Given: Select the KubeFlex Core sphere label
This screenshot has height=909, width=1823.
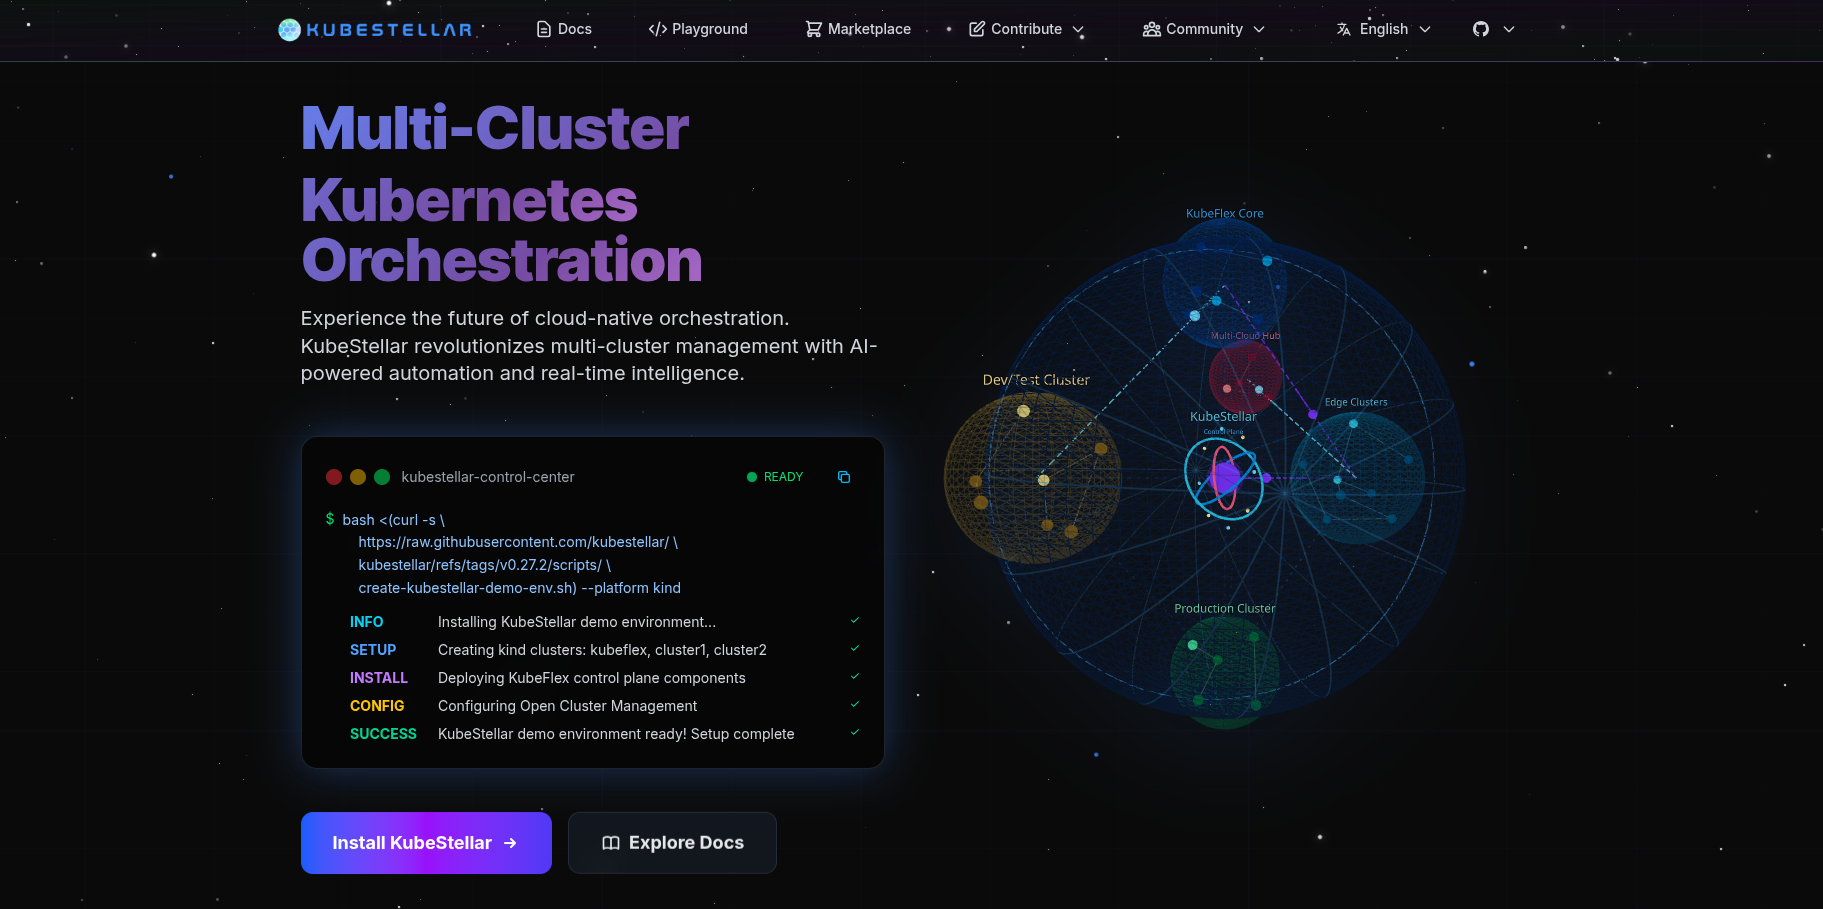Looking at the screenshot, I should click(x=1224, y=213).
